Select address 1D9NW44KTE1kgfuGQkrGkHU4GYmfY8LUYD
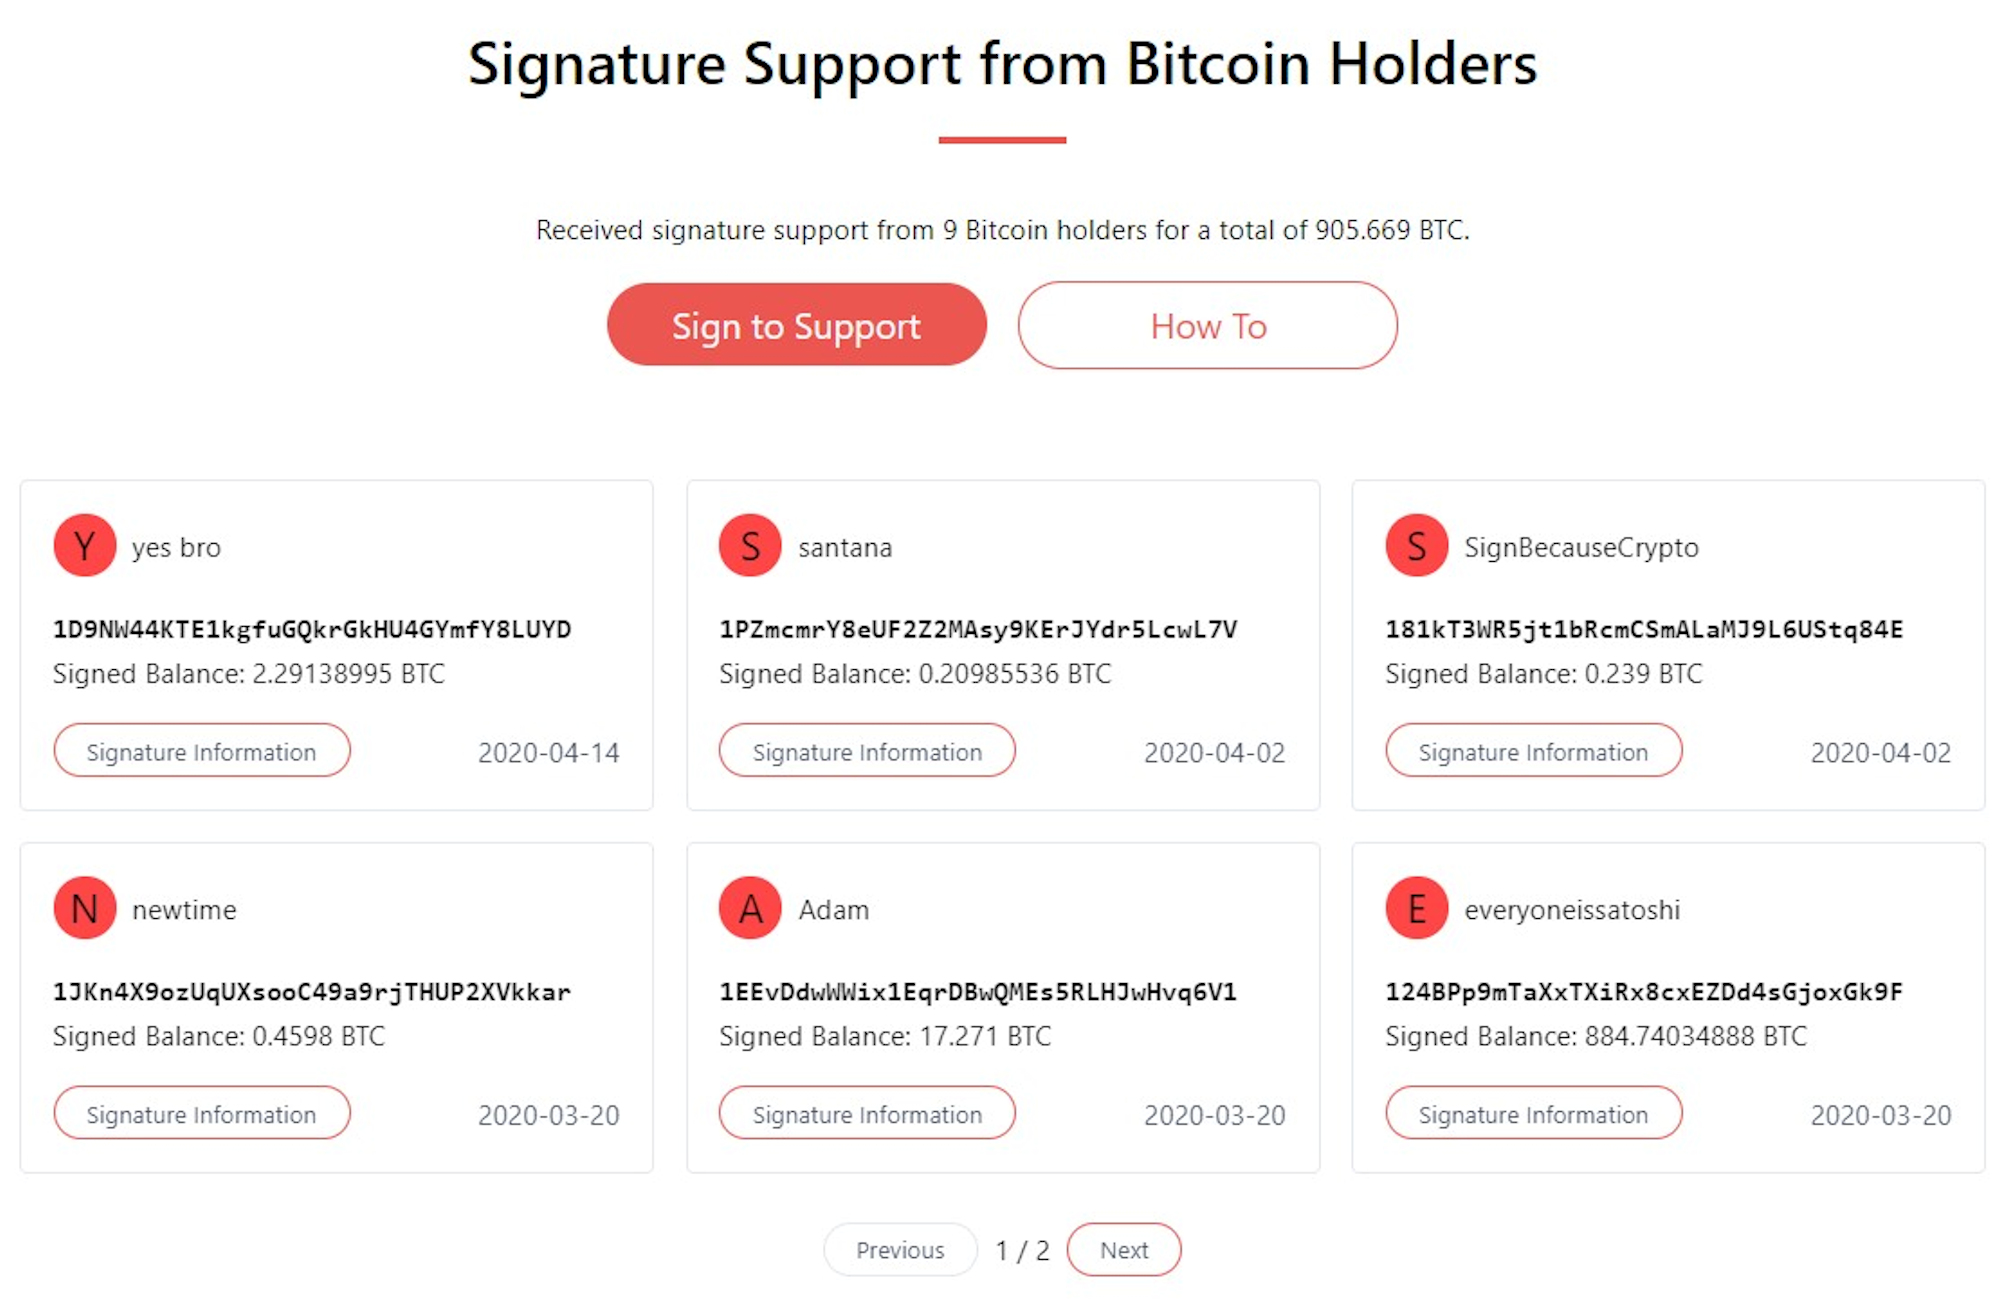The width and height of the screenshot is (2000, 1305). point(312,629)
